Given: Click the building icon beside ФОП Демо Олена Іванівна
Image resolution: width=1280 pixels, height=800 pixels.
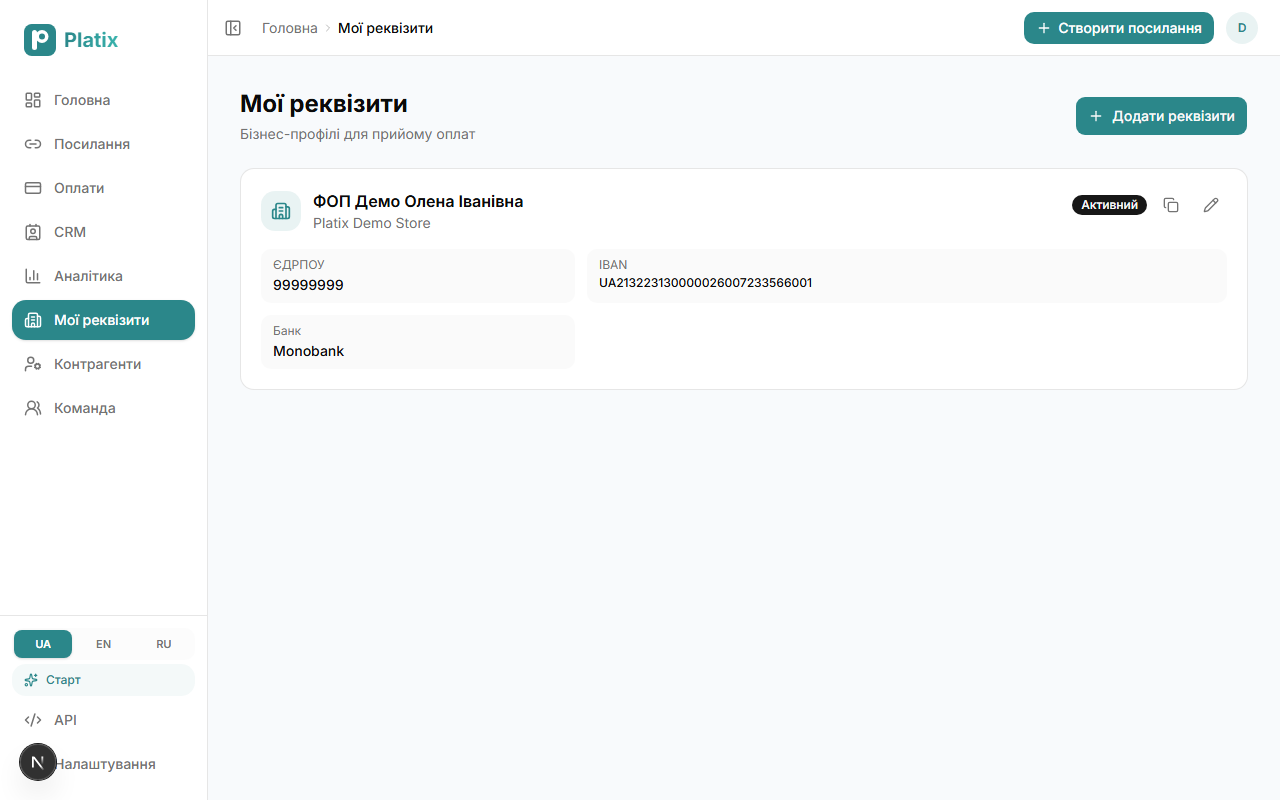Looking at the screenshot, I should click(x=281, y=211).
